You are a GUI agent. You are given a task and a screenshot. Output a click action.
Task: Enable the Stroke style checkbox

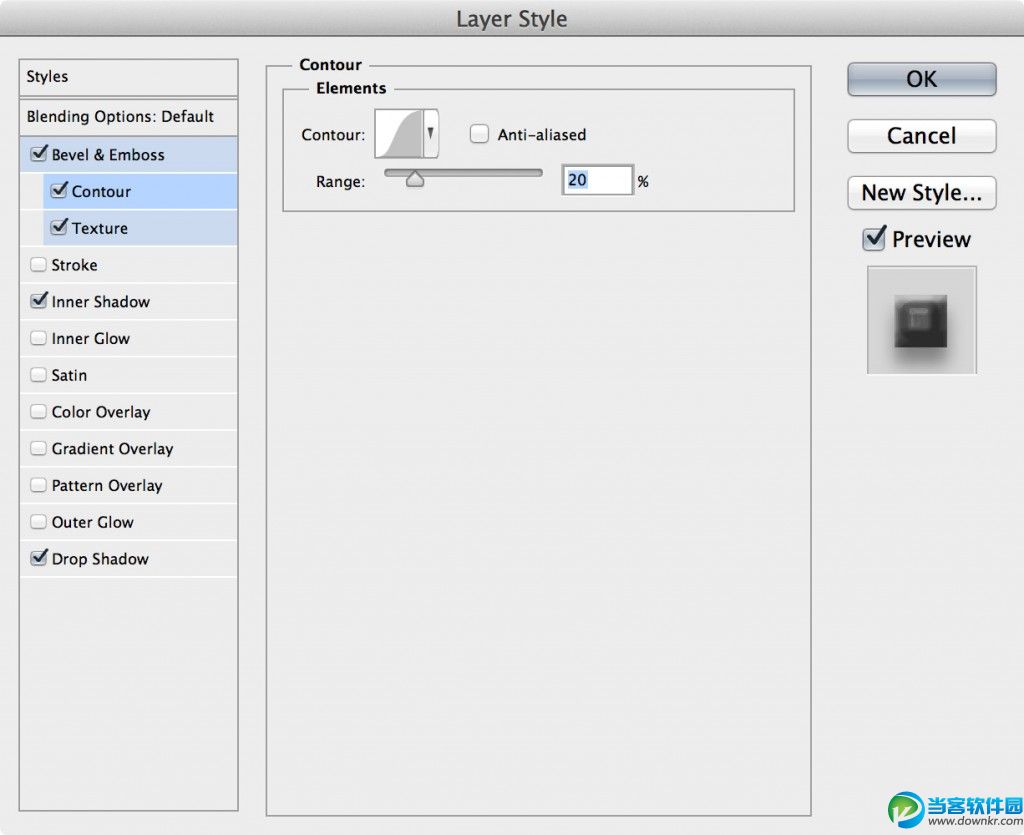coord(39,264)
